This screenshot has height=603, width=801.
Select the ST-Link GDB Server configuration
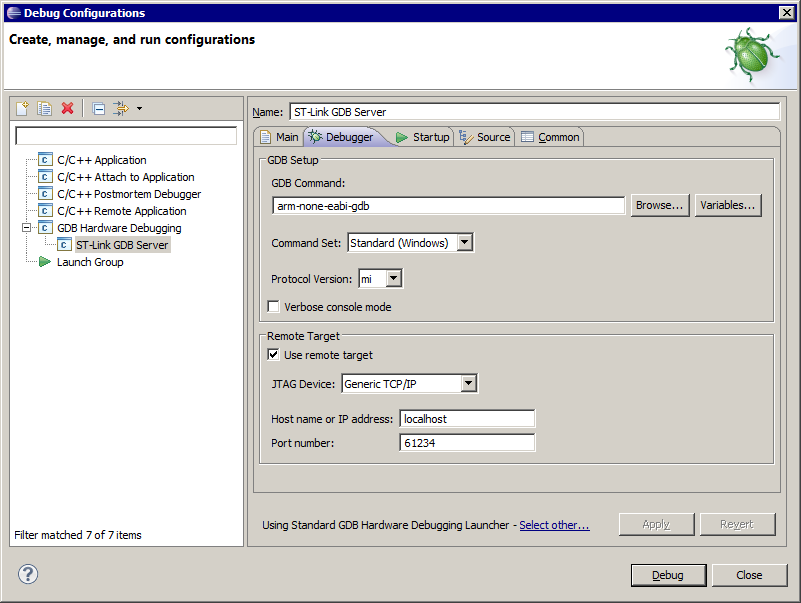point(122,245)
